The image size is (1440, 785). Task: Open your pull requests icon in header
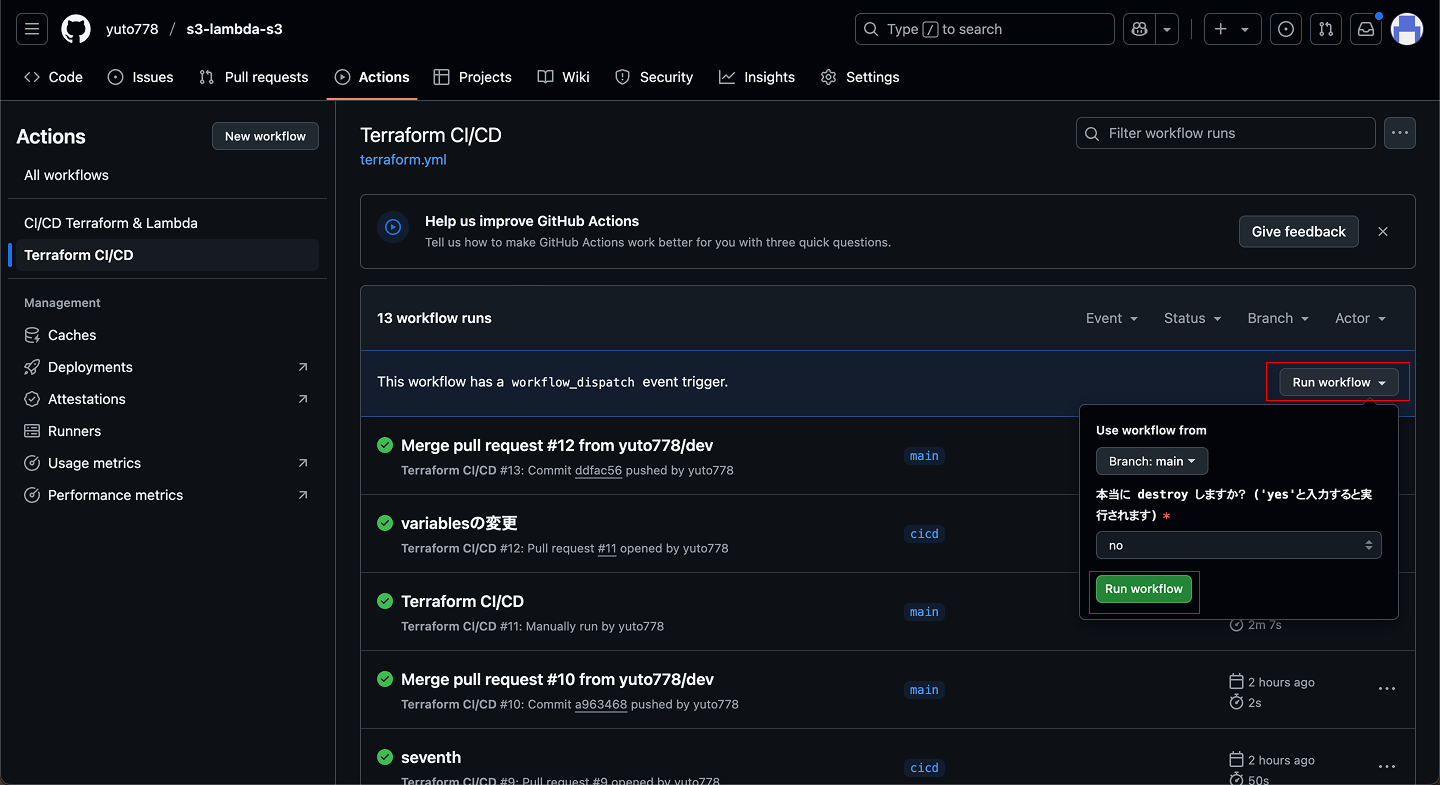click(1326, 29)
